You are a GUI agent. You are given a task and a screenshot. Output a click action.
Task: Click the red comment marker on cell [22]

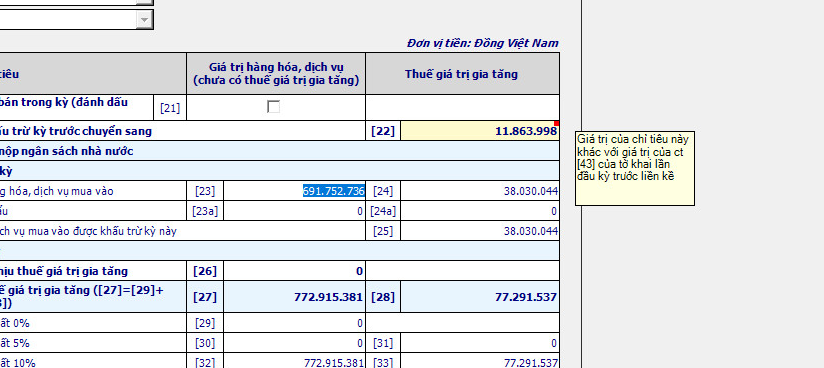[x=556, y=124]
